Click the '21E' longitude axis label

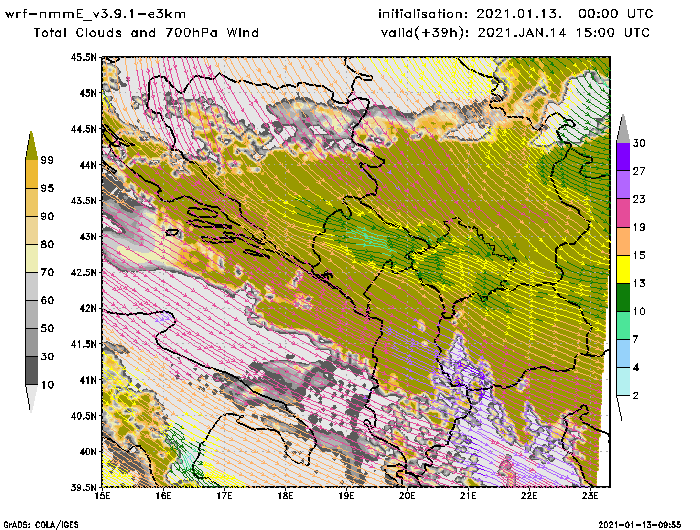[468, 496]
